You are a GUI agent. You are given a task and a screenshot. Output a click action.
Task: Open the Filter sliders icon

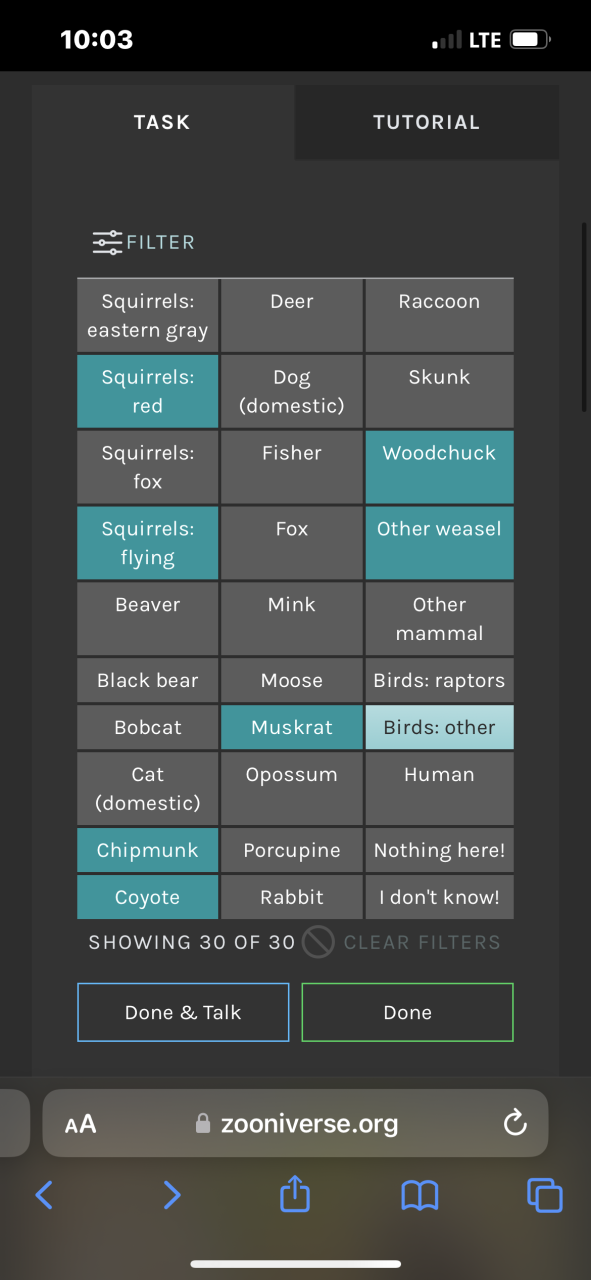tap(107, 242)
